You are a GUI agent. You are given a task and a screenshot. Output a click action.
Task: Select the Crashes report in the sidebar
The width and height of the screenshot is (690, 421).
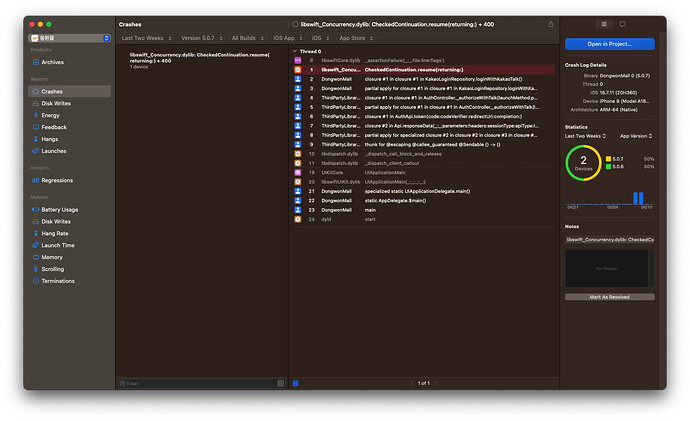pyautogui.click(x=69, y=92)
